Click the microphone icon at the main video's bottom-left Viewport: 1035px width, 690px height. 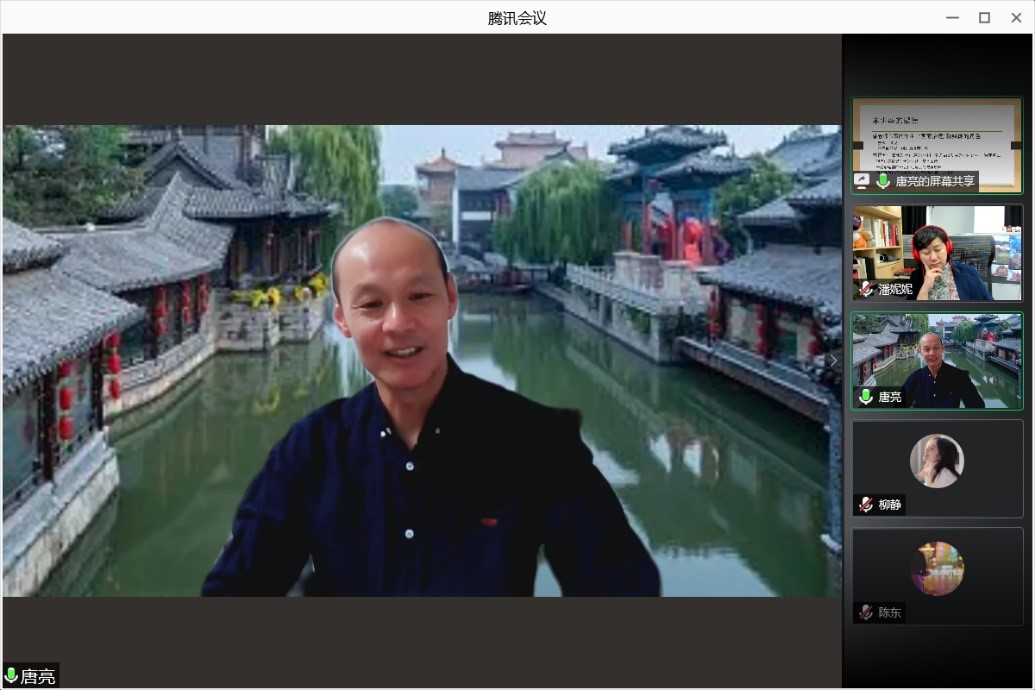tap(12, 677)
